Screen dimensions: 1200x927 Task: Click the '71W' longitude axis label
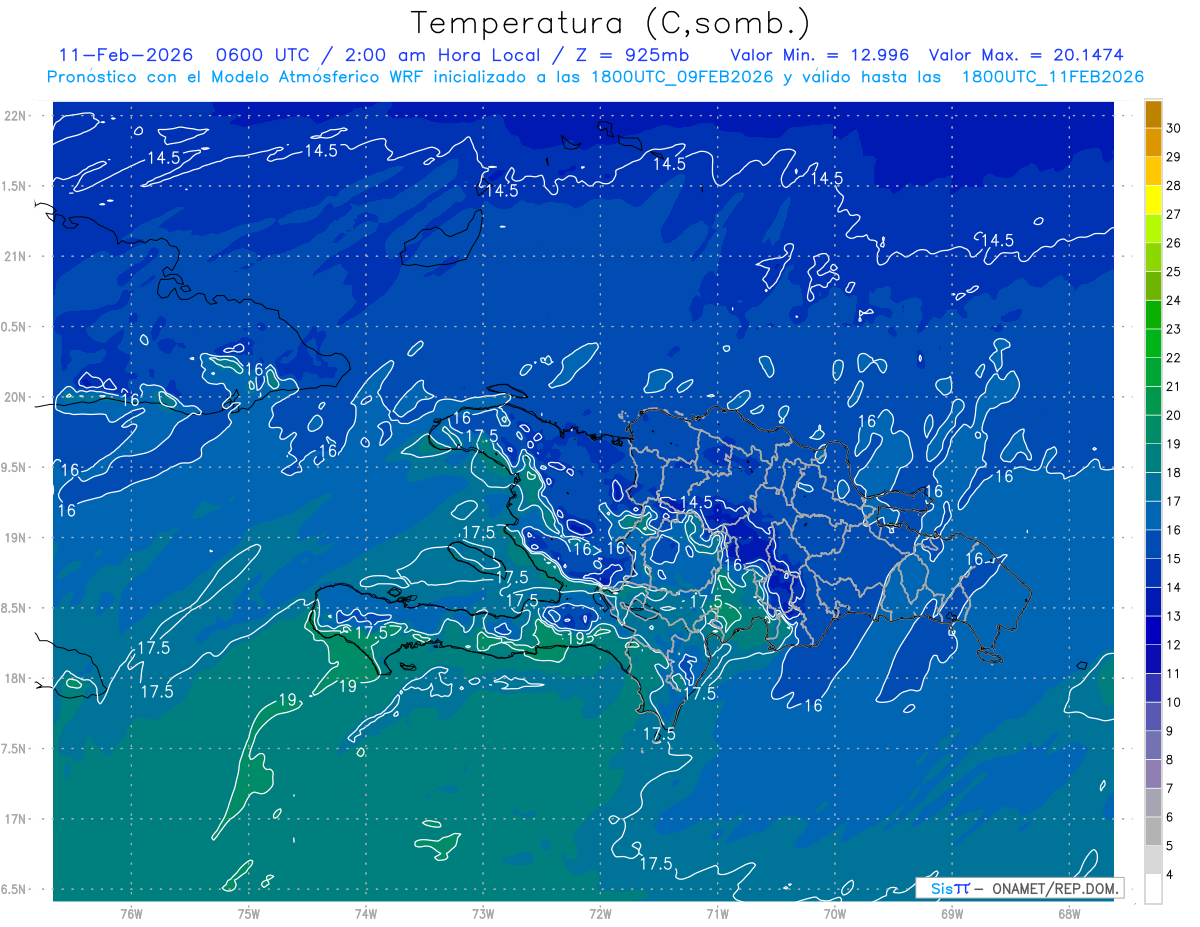click(717, 913)
